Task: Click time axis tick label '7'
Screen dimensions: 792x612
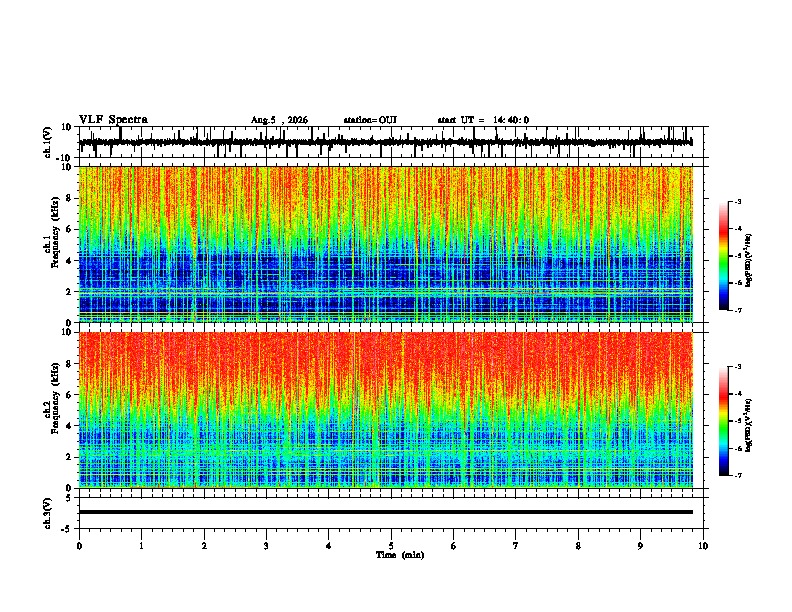Action: click(x=516, y=546)
